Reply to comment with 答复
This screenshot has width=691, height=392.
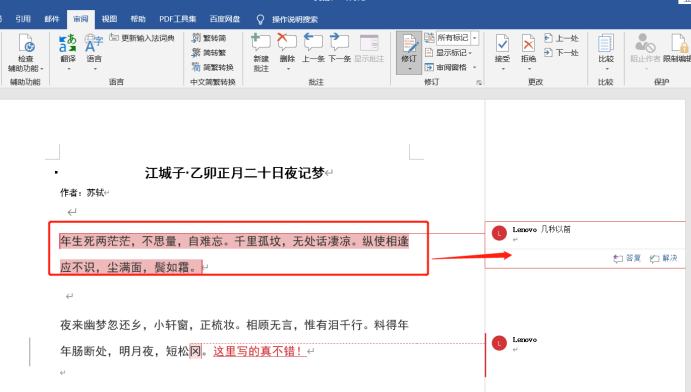627,258
